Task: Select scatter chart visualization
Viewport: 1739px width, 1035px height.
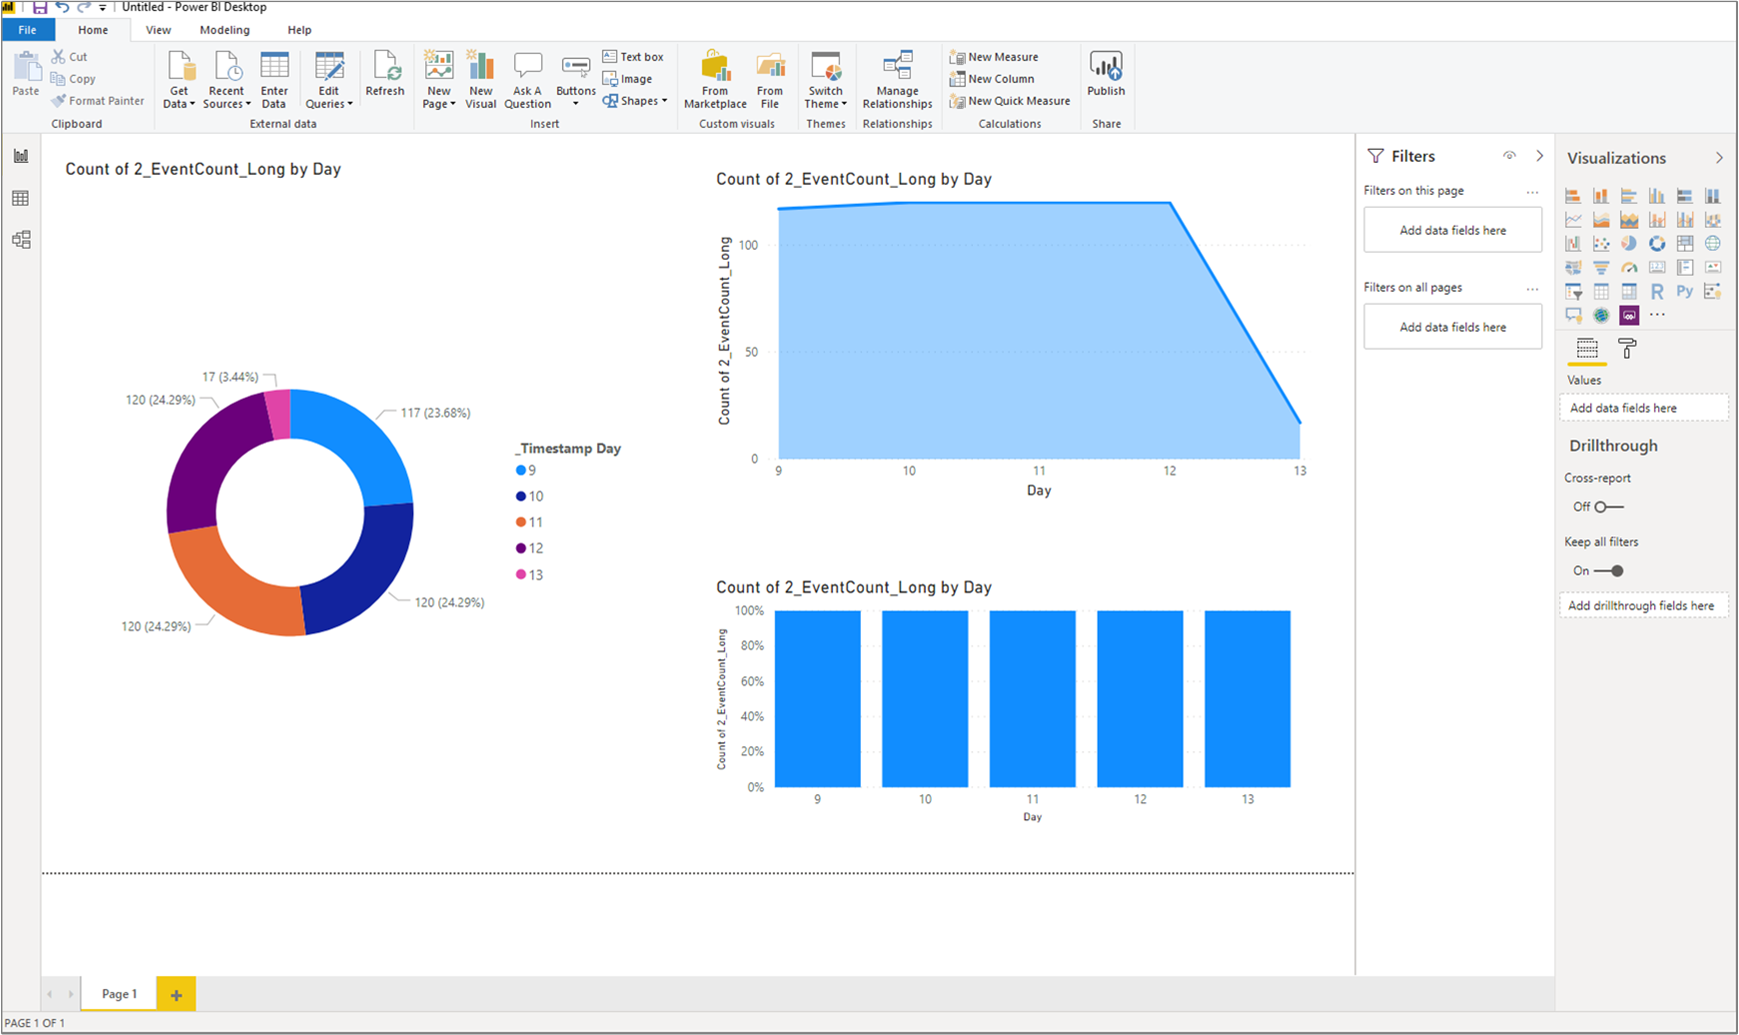Action: (x=1601, y=243)
